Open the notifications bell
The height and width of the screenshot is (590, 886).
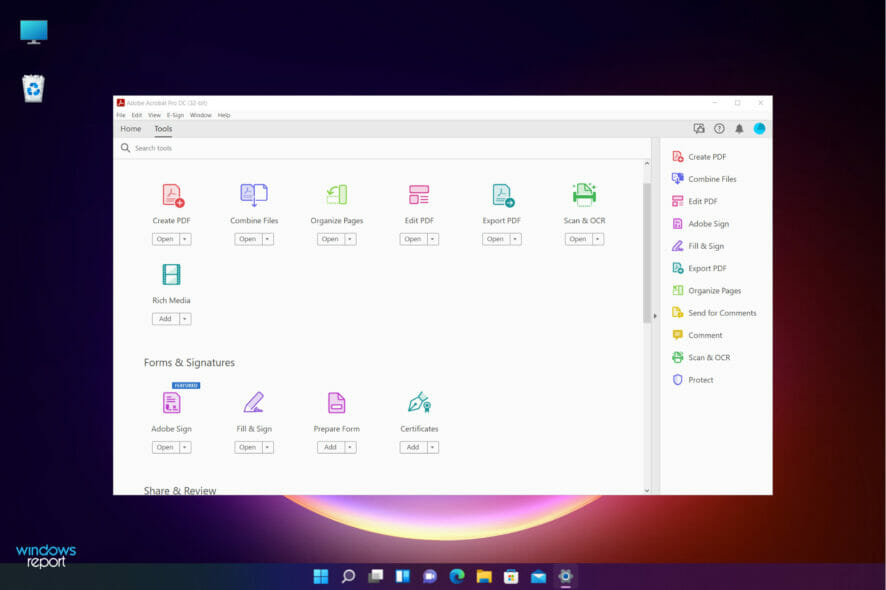(x=739, y=129)
